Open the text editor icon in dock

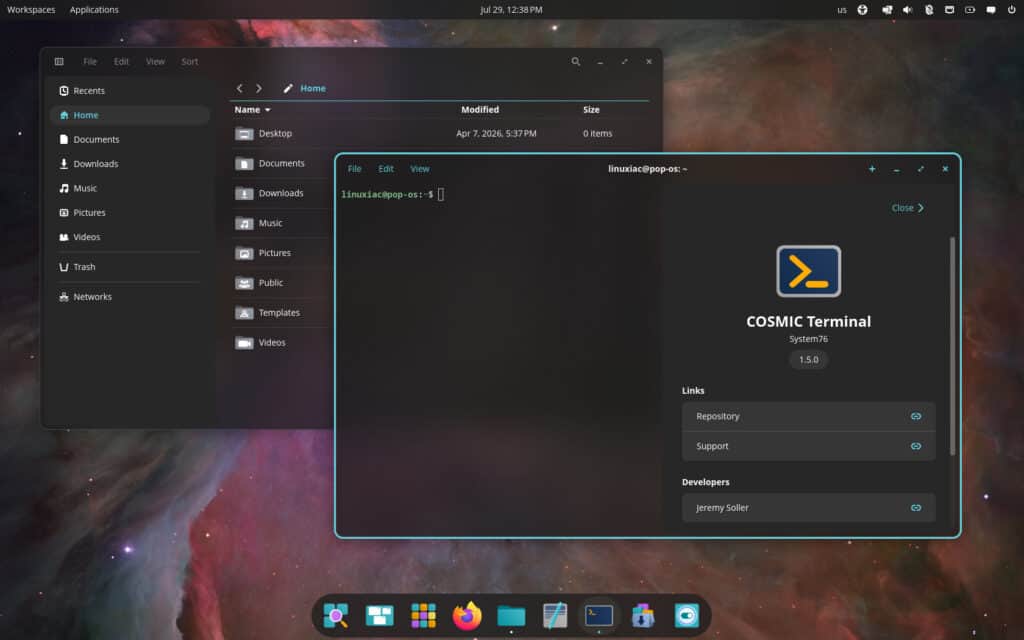(555, 615)
